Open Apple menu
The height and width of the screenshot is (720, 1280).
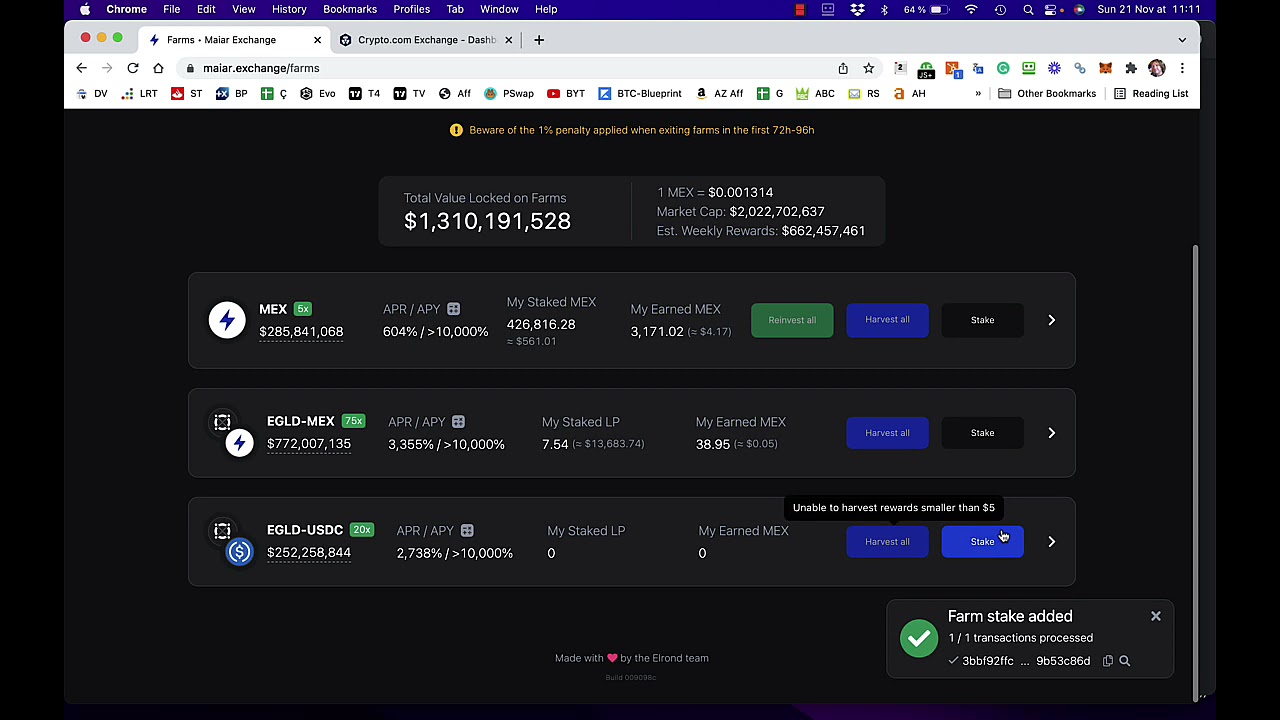85,9
